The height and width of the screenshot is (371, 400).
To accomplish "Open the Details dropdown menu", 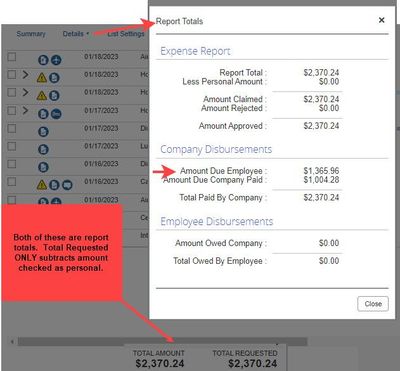I will 76,34.
